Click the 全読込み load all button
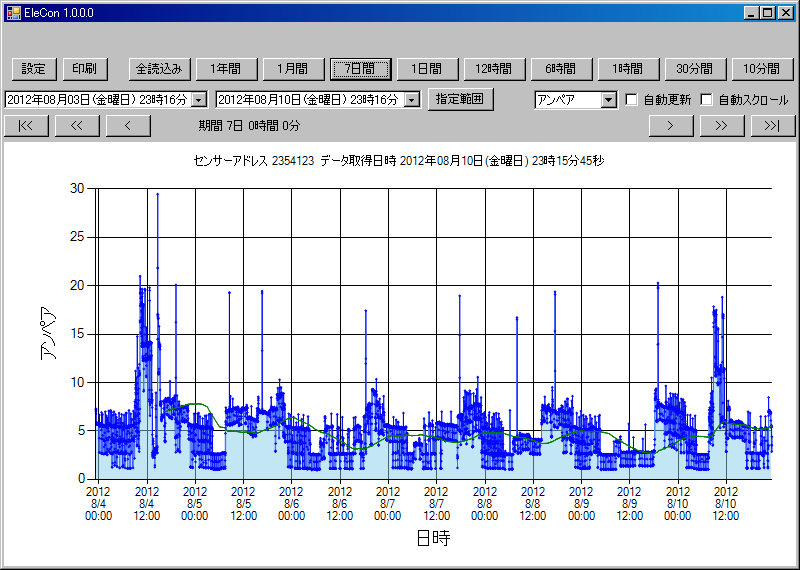 click(x=160, y=69)
